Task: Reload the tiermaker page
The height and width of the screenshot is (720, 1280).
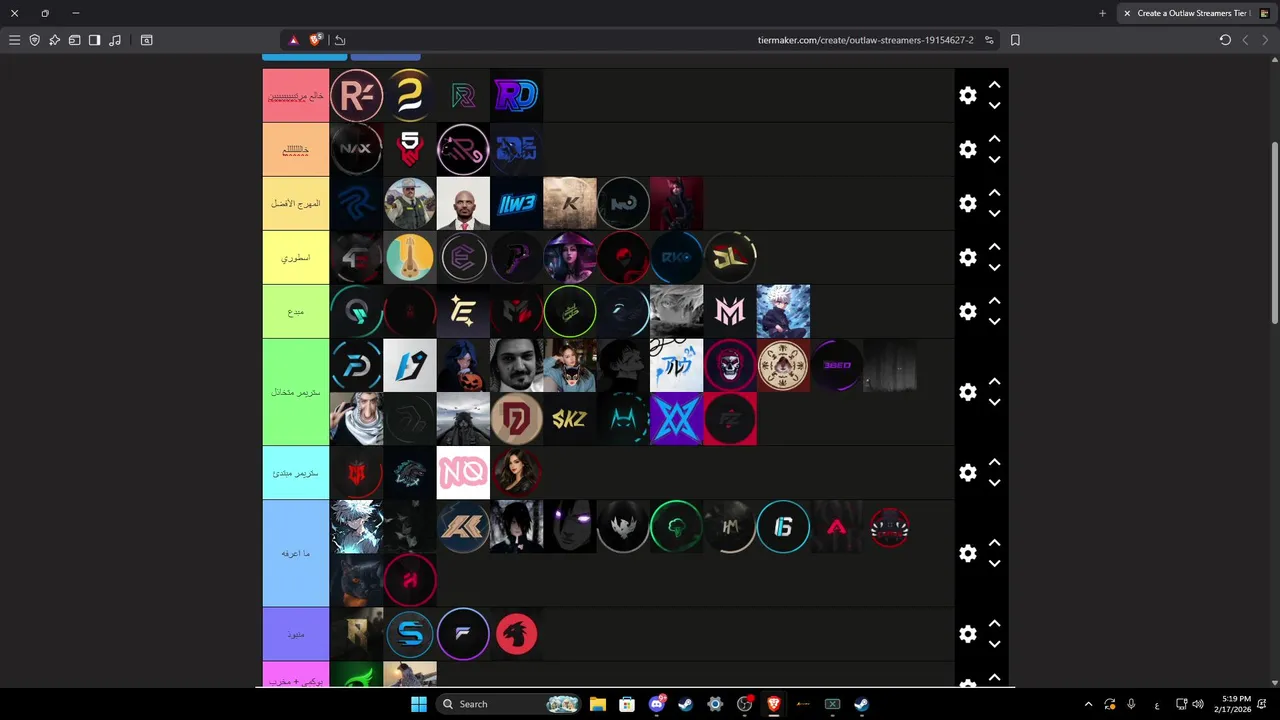Action: click(x=1225, y=40)
